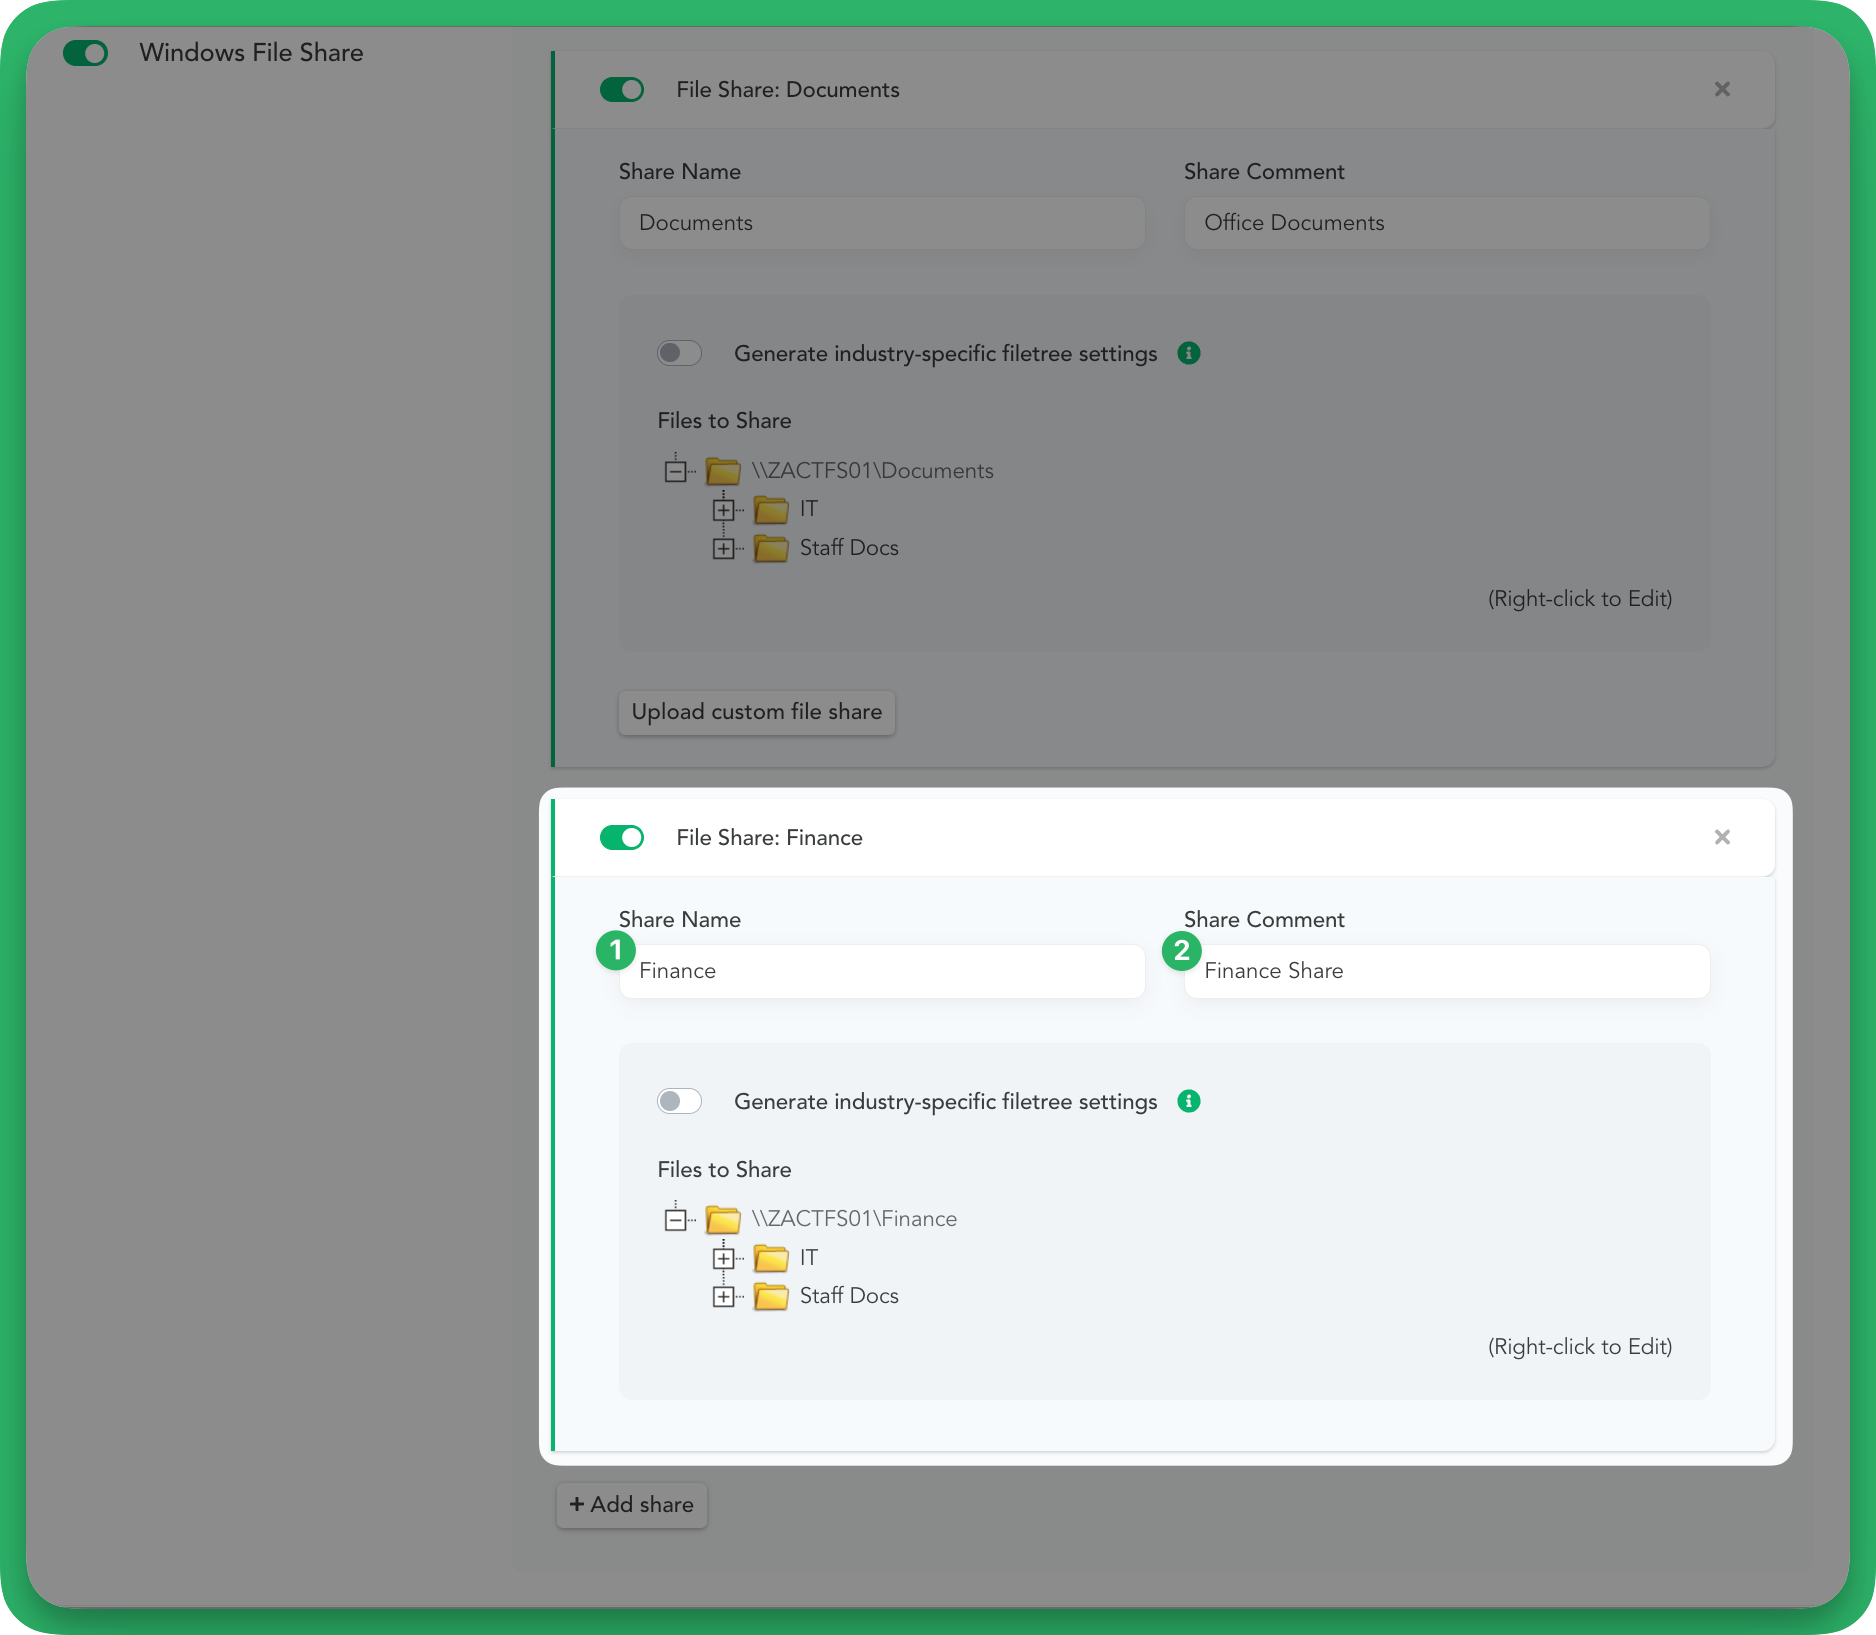This screenshot has width=1876, height=1635.
Task: Select the ZACTFS01\Finance root folder icon
Action: coord(723,1218)
